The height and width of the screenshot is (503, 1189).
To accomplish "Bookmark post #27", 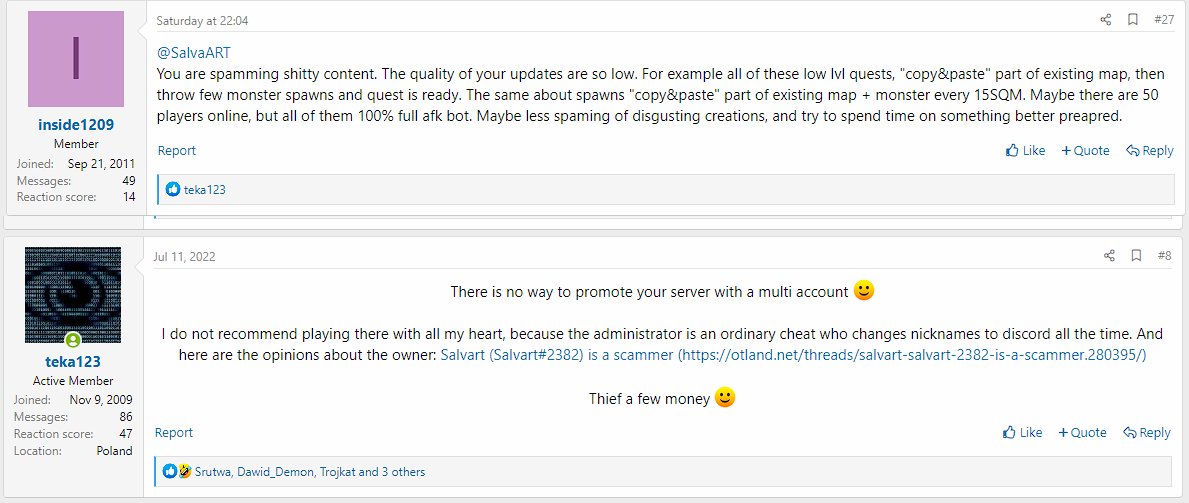I will click(x=1133, y=20).
